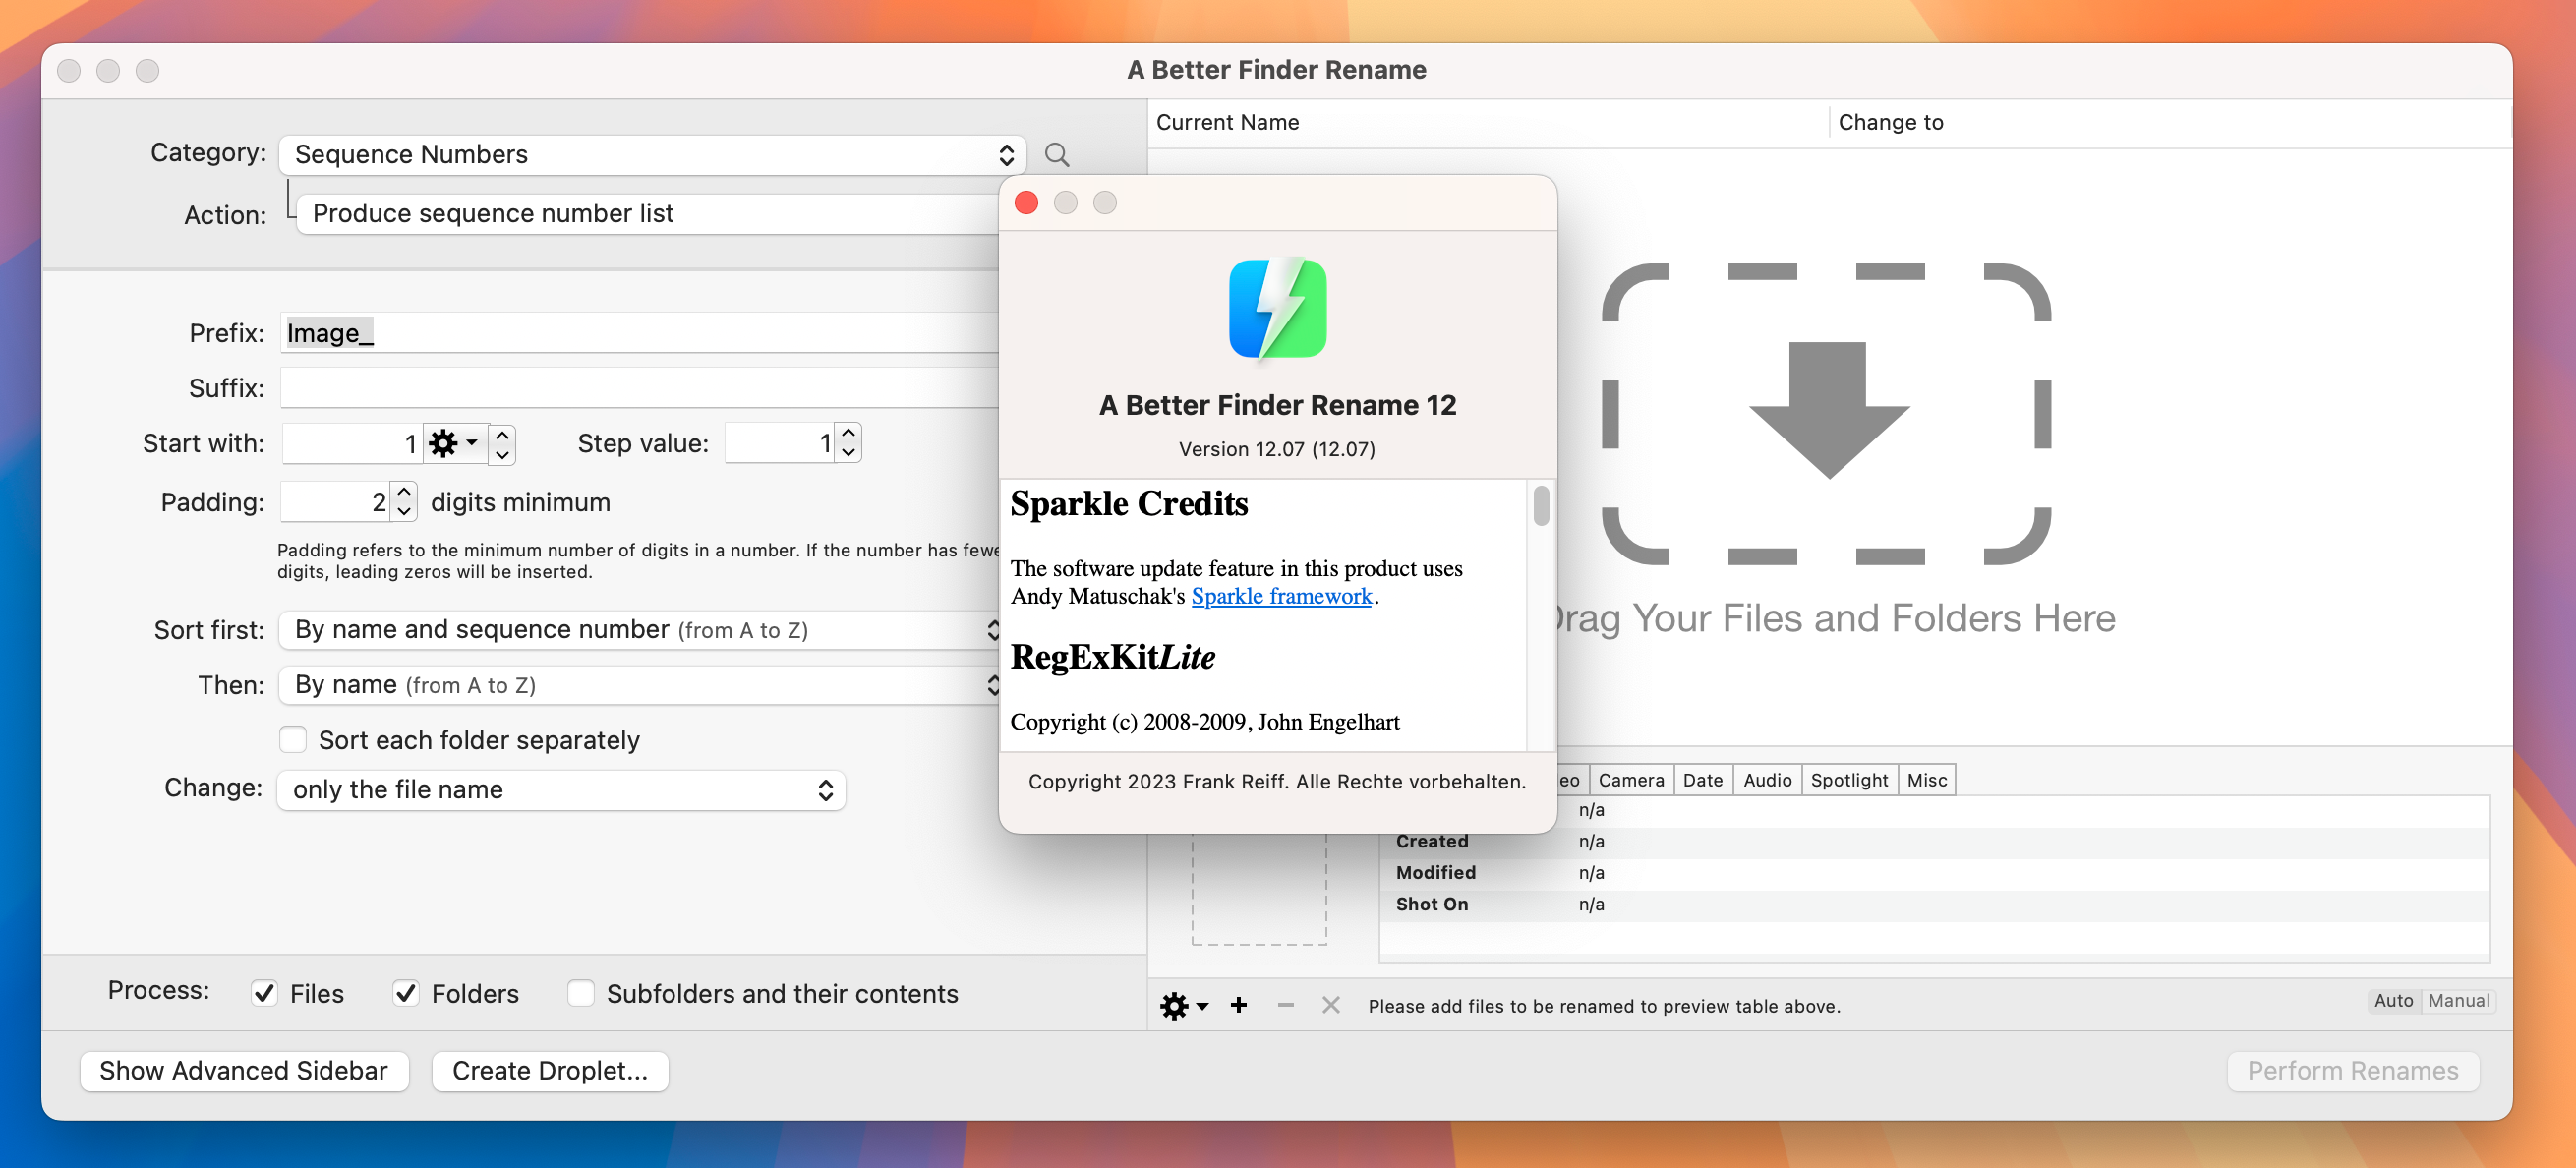Open the Change dropdown only the file name

(x=562, y=789)
